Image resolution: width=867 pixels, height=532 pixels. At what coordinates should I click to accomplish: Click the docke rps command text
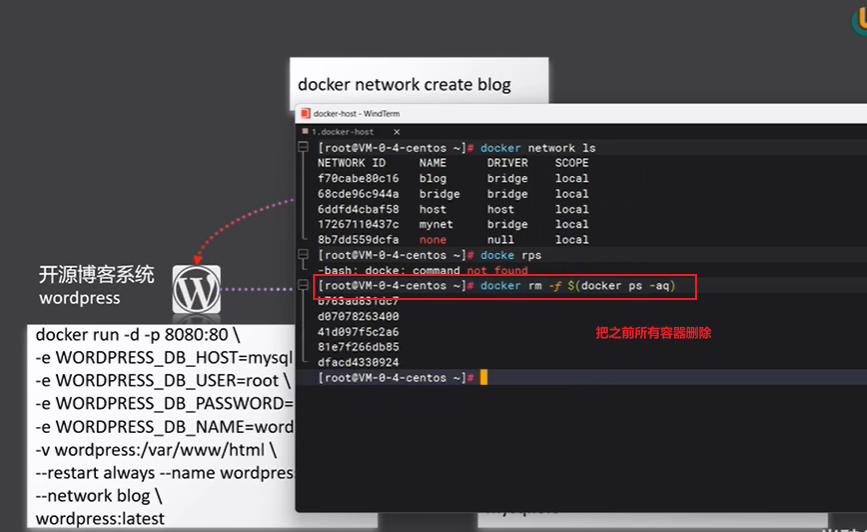click(x=510, y=255)
